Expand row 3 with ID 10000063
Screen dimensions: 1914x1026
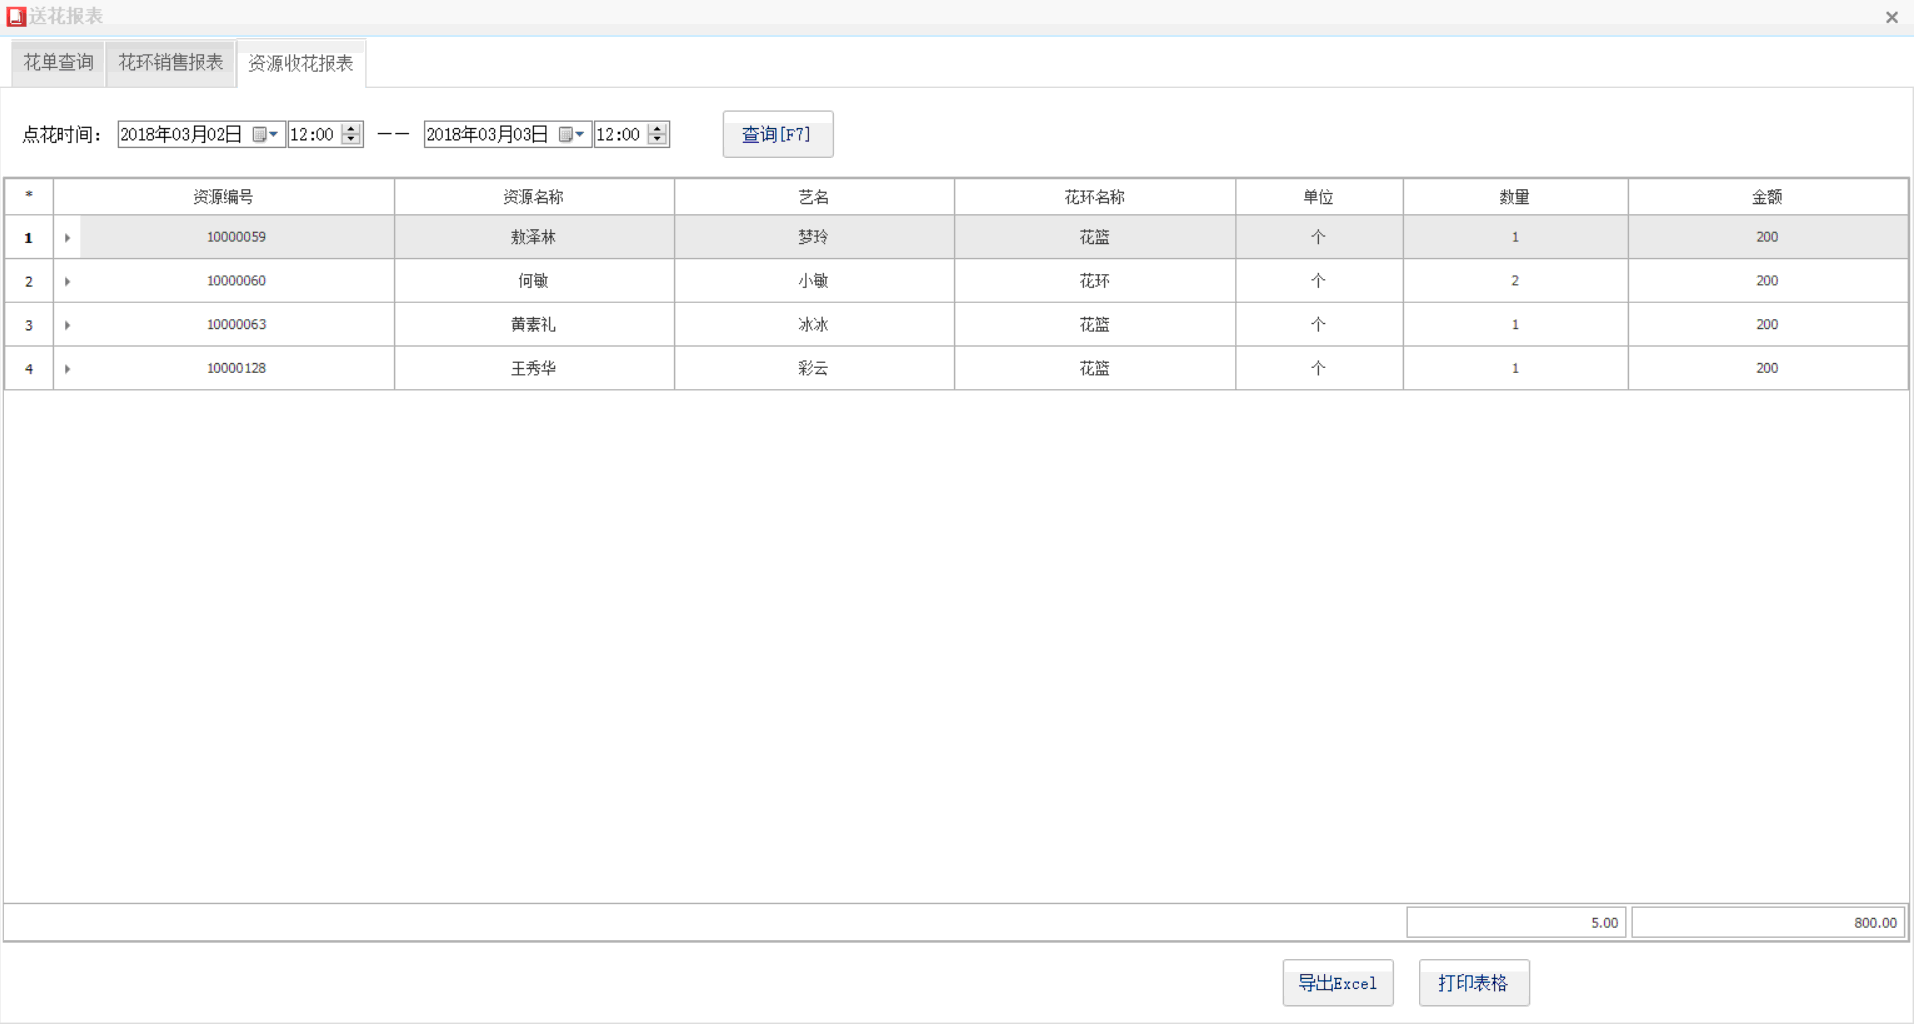point(67,325)
